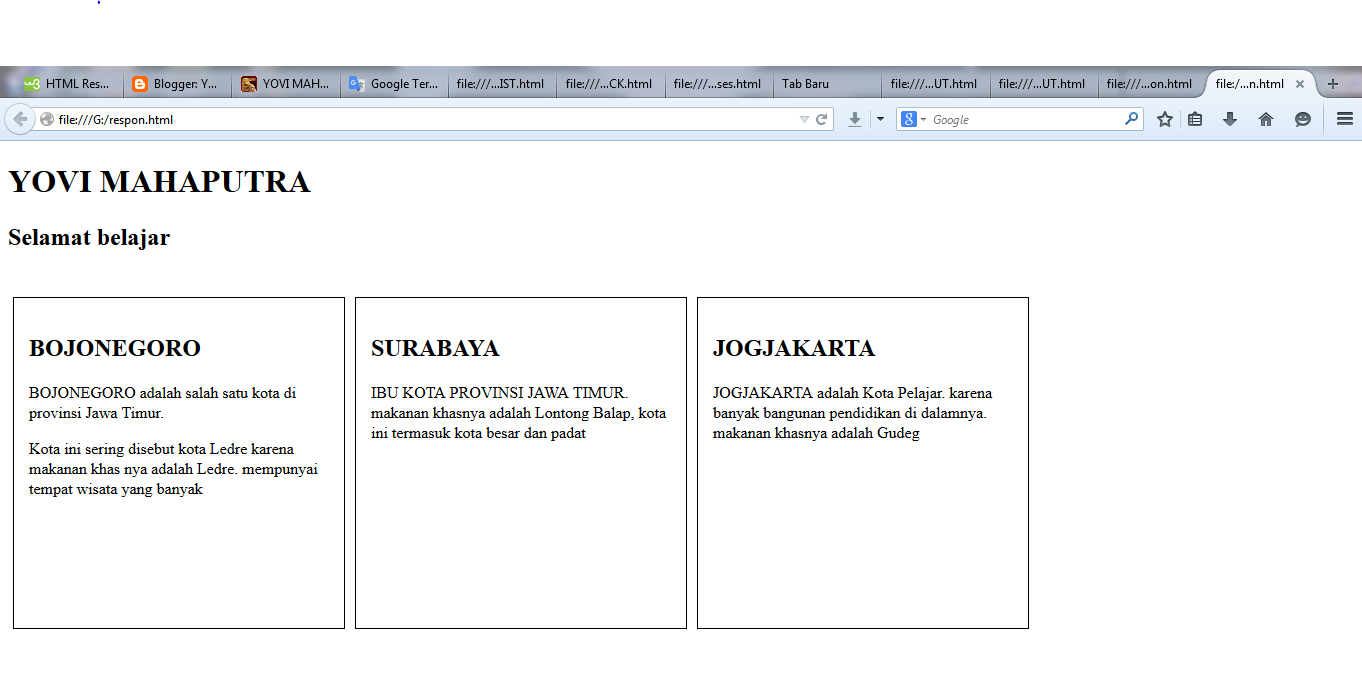Open the Google search engine selector
Screen dimensions: 1362x684
click(914, 120)
